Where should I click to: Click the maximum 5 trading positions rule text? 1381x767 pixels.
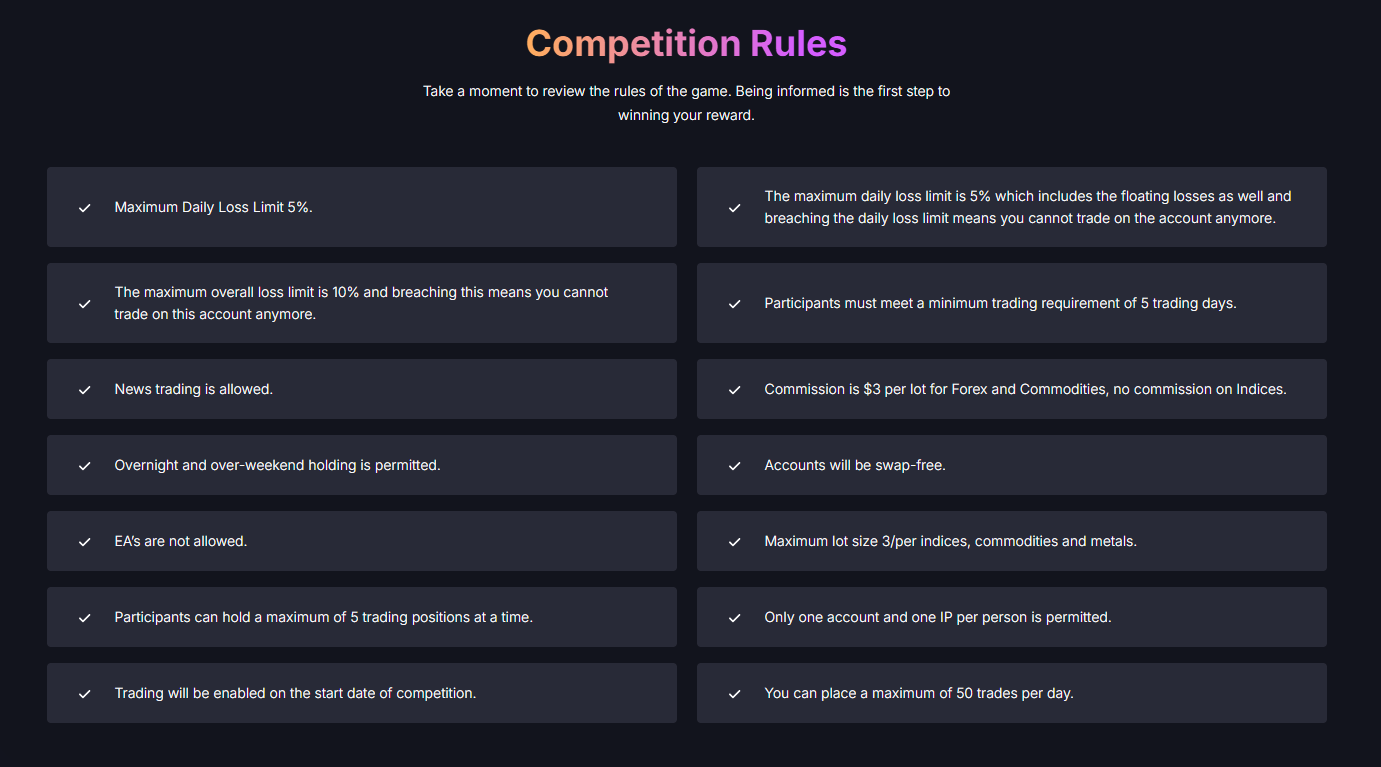pos(324,617)
